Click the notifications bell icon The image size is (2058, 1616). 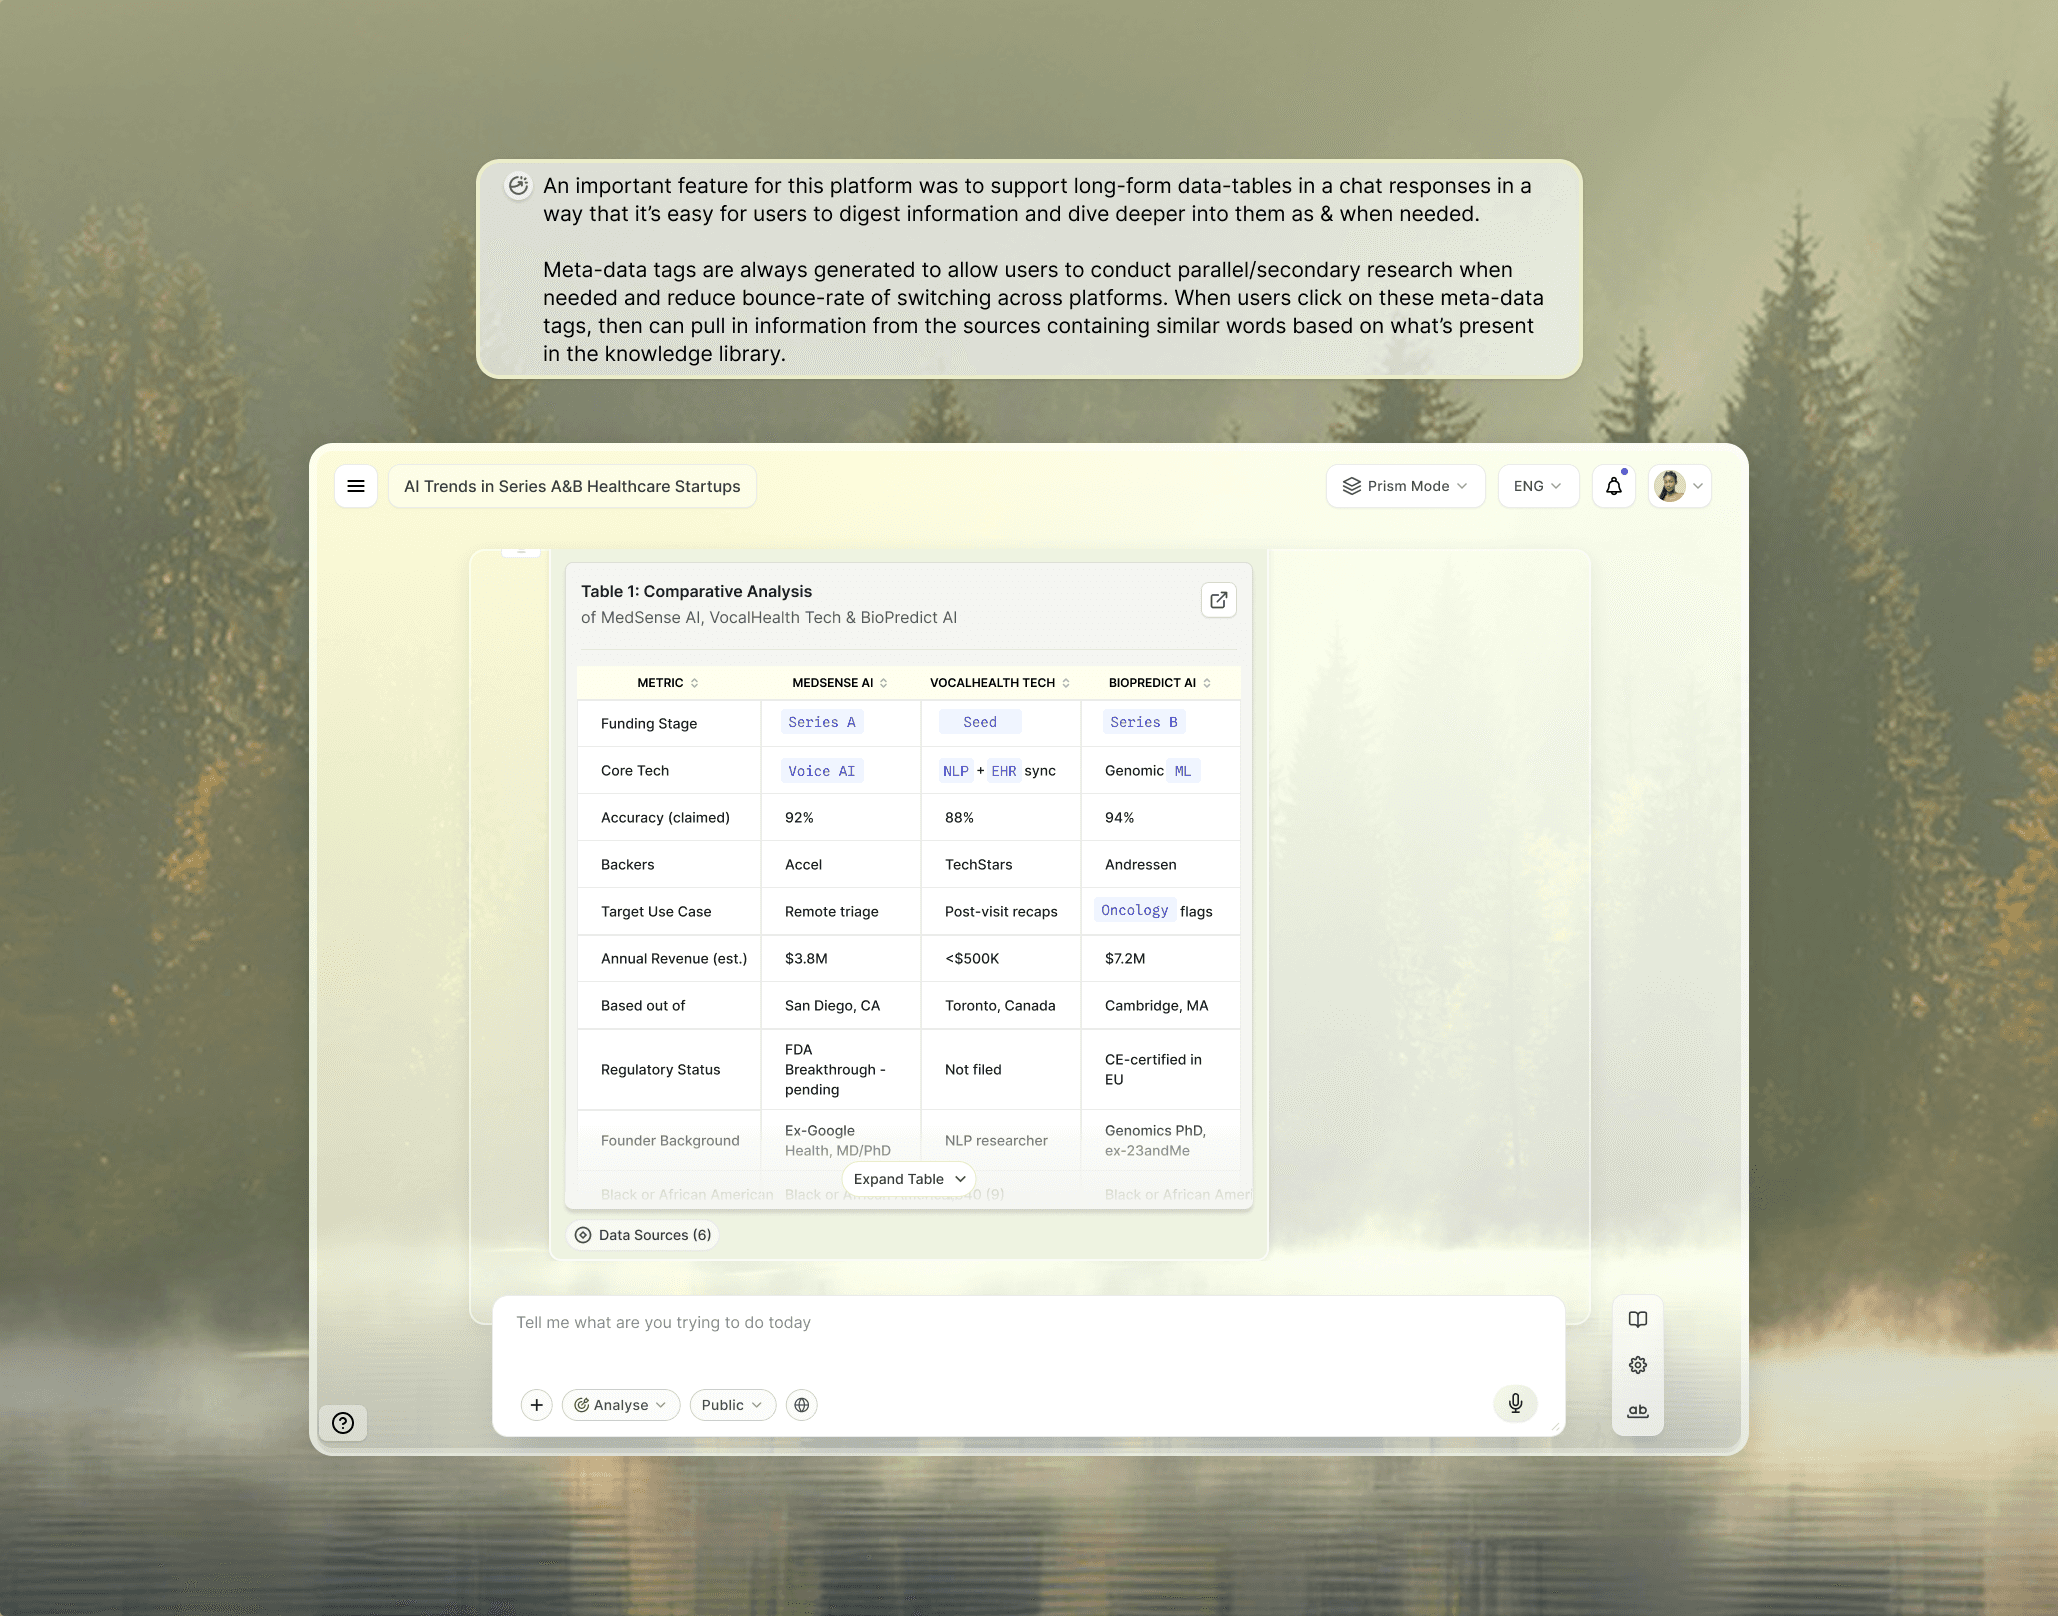tap(1613, 486)
